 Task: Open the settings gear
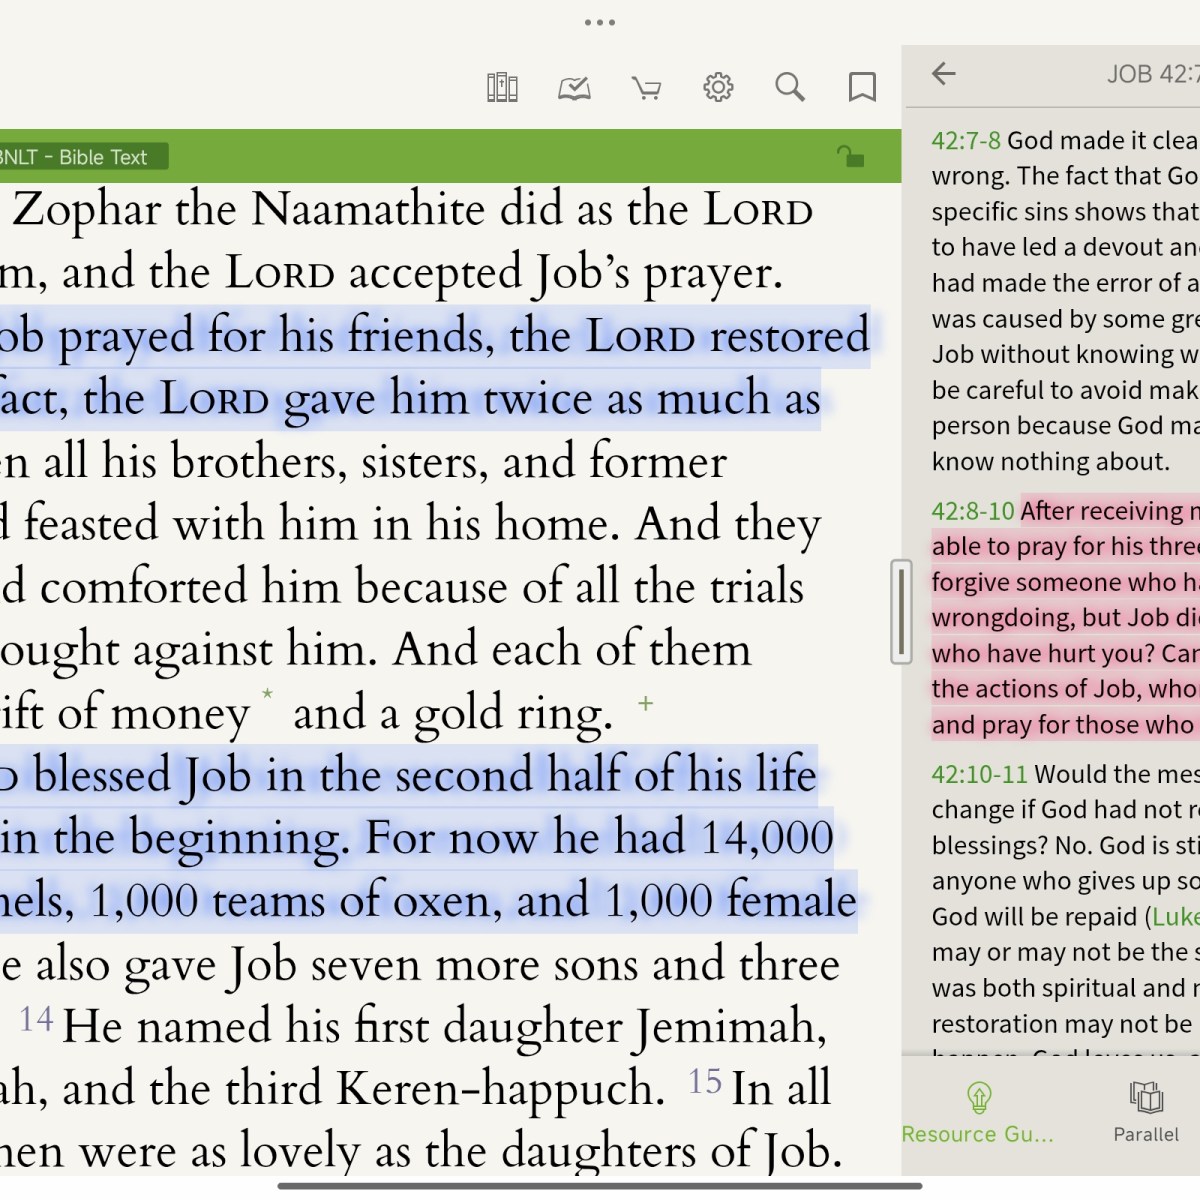pos(718,88)
